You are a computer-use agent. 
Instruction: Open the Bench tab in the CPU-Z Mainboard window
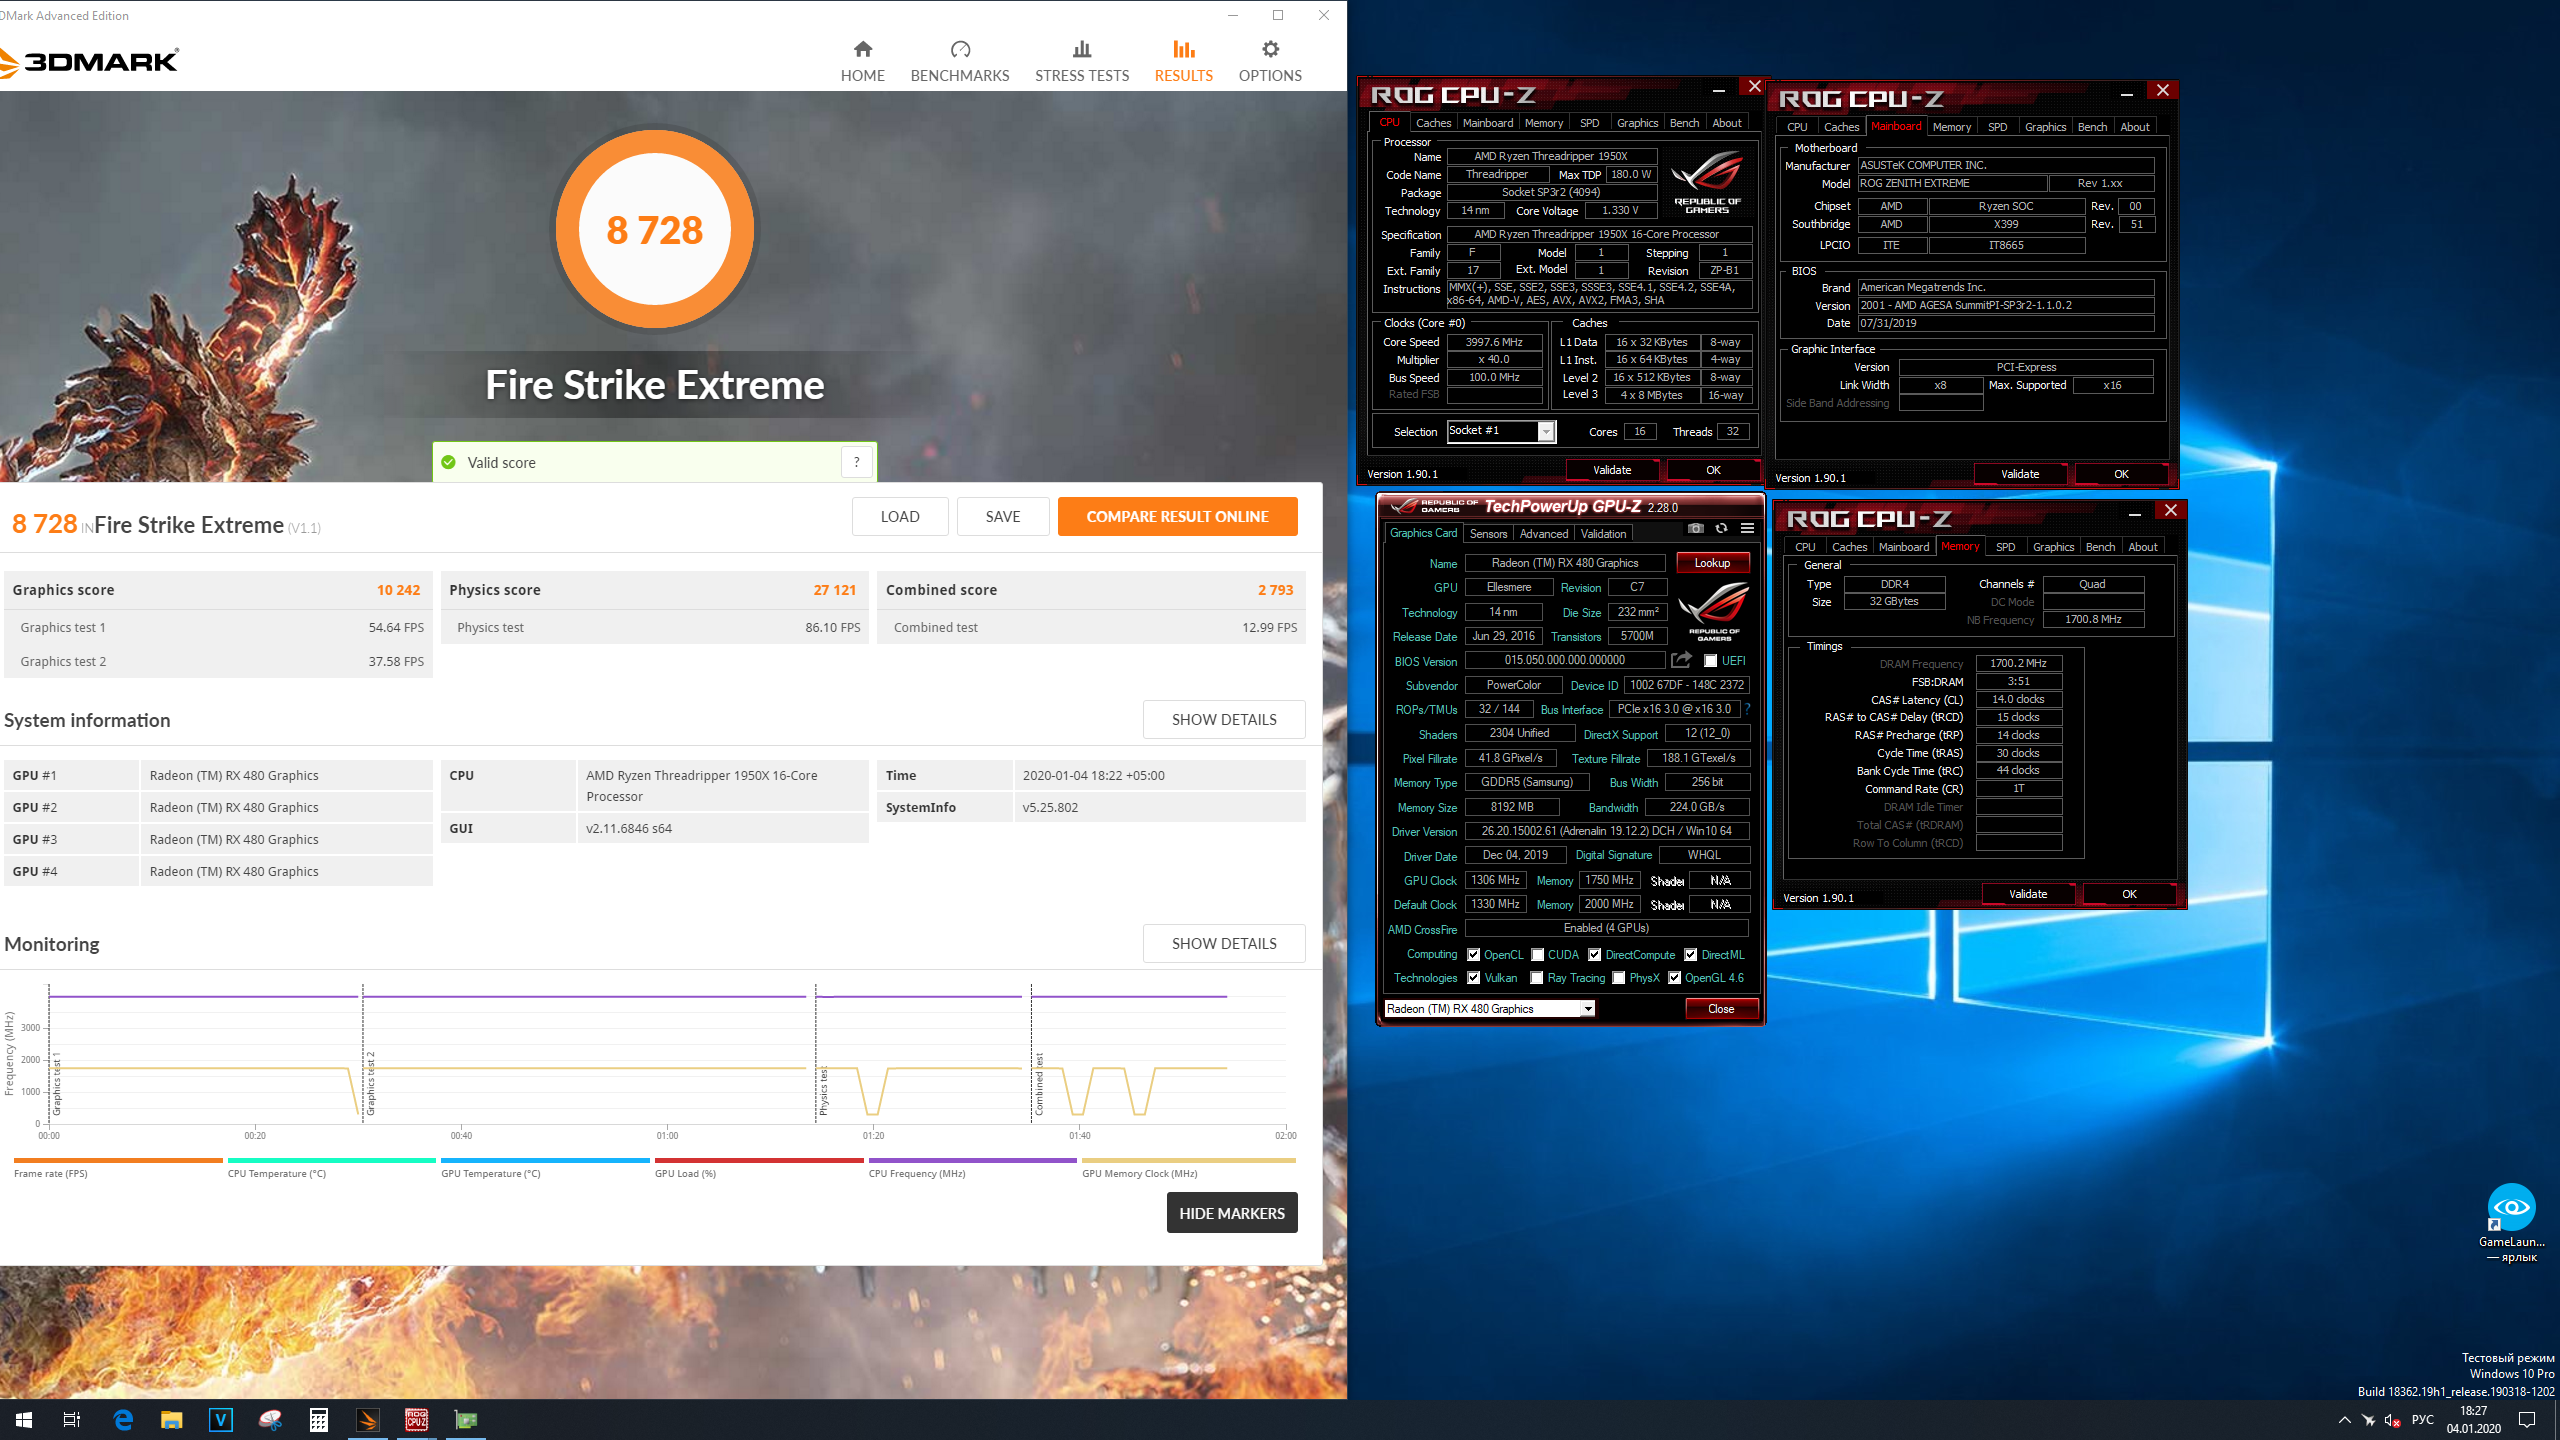tap(2092, 127)
